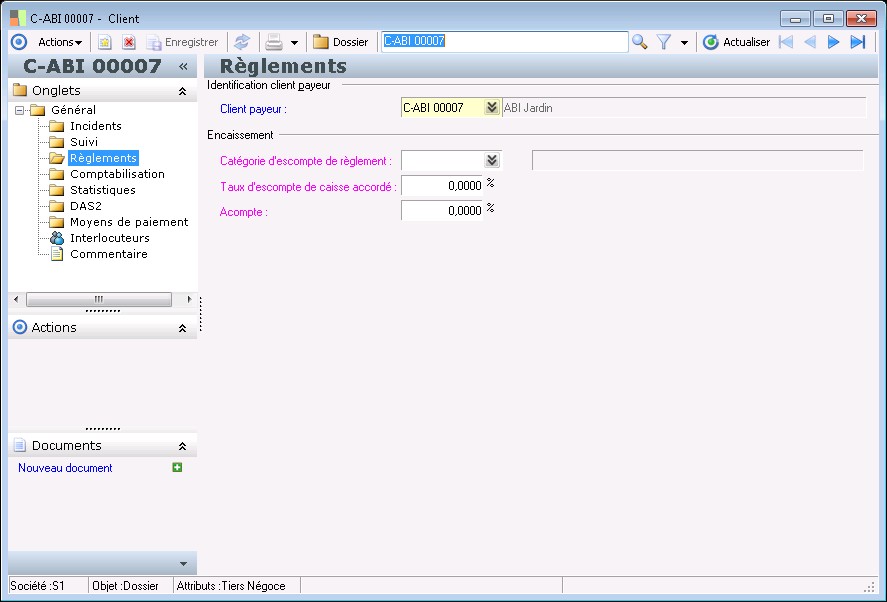Open the Statistiques tab
Image resolution: width=887 pixels, height=602 pixels.
point(102,190)
